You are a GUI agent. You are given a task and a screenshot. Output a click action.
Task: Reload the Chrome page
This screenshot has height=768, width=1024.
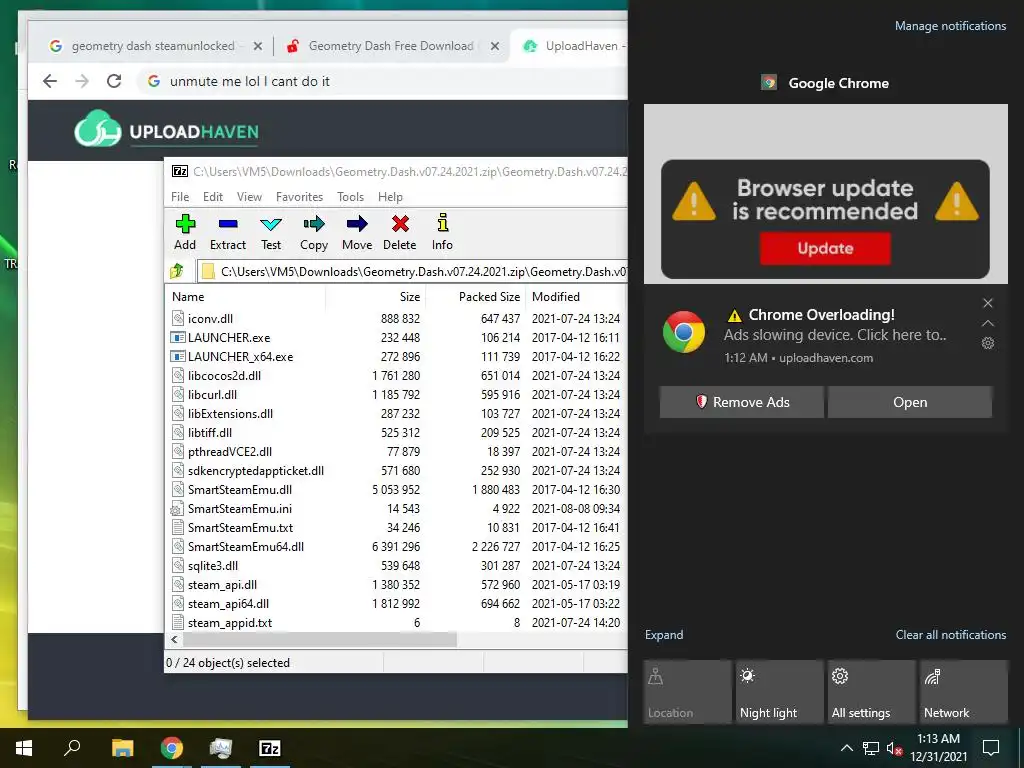[114, 81]
